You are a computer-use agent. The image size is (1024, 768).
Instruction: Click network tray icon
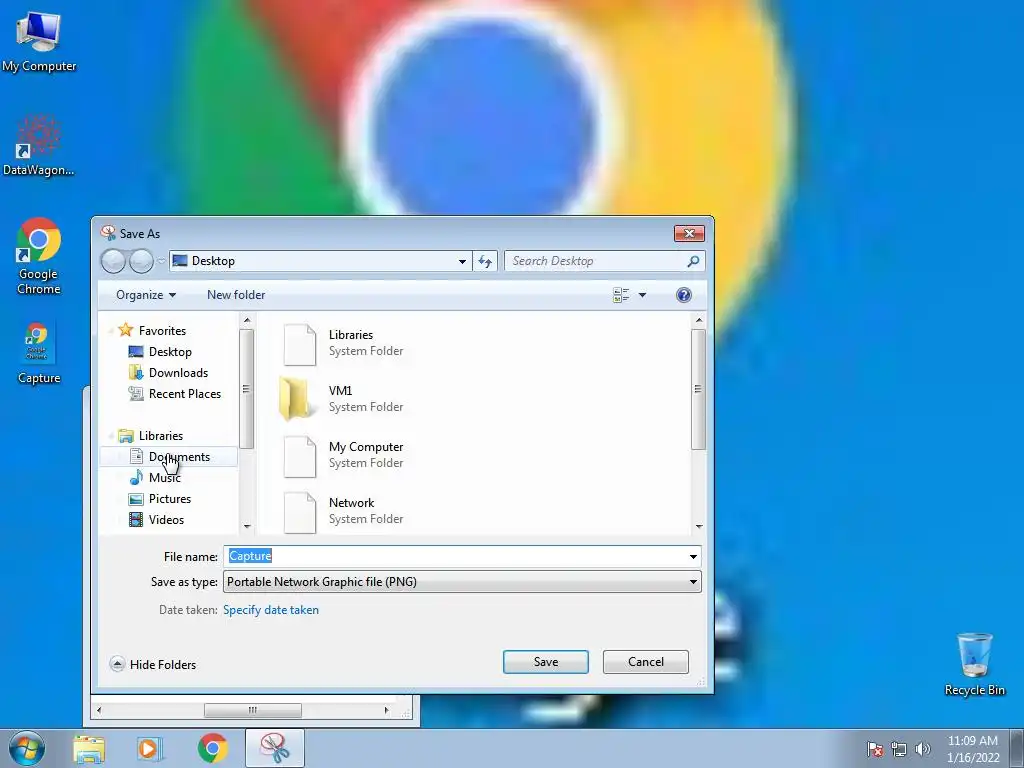(x=899, y=749)
